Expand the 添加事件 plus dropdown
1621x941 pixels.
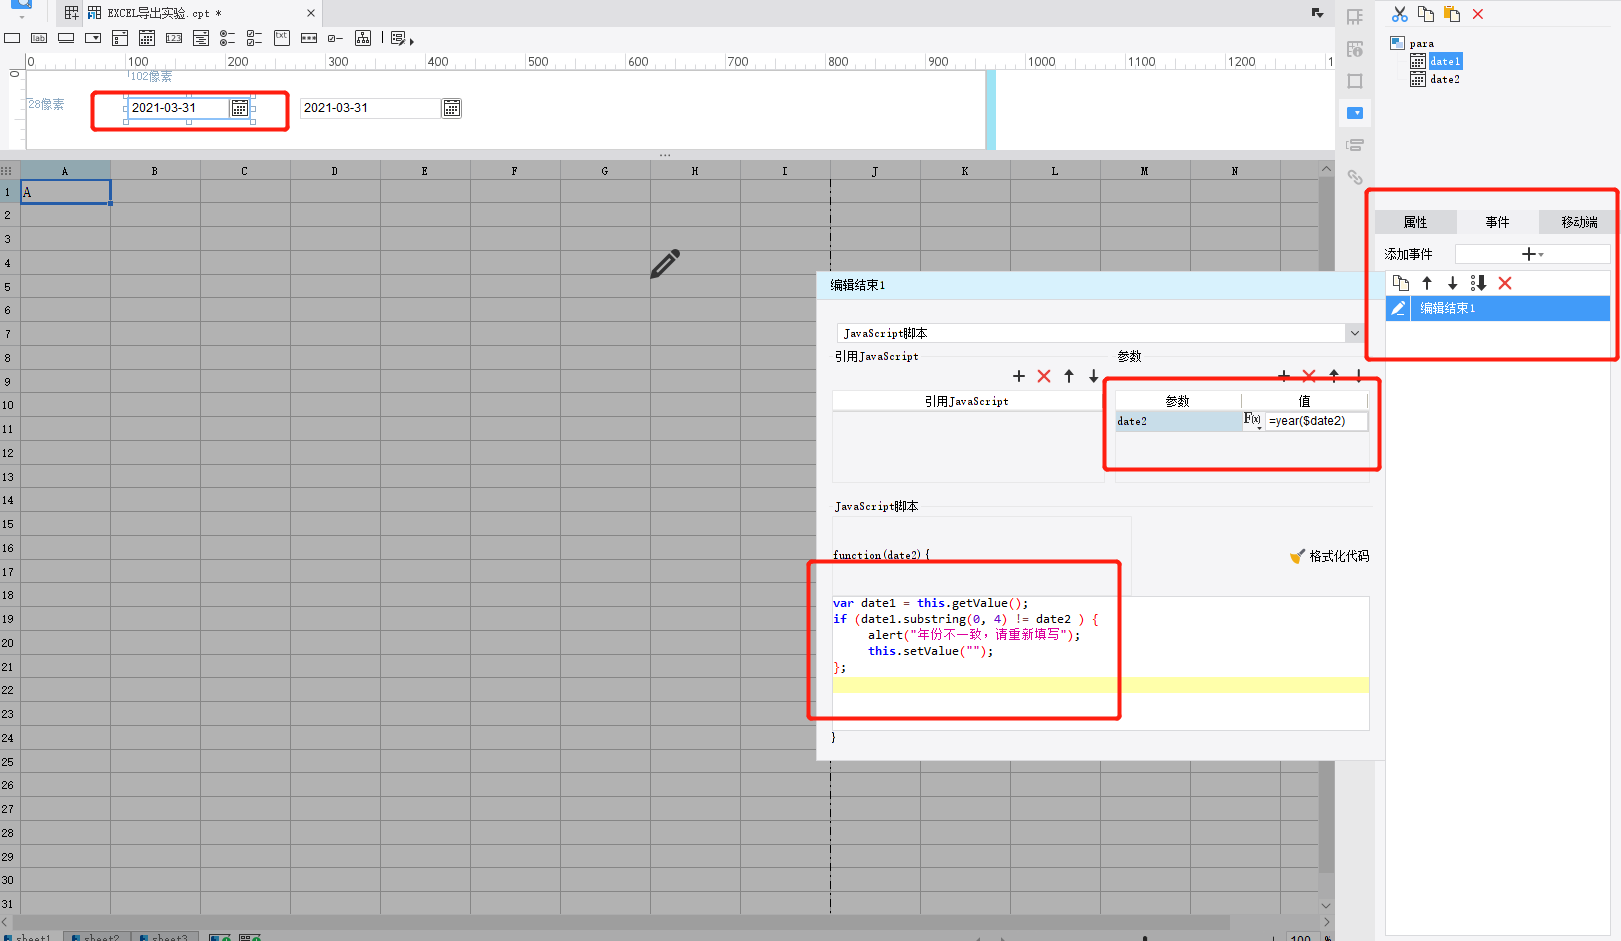tap(1532, 254)
